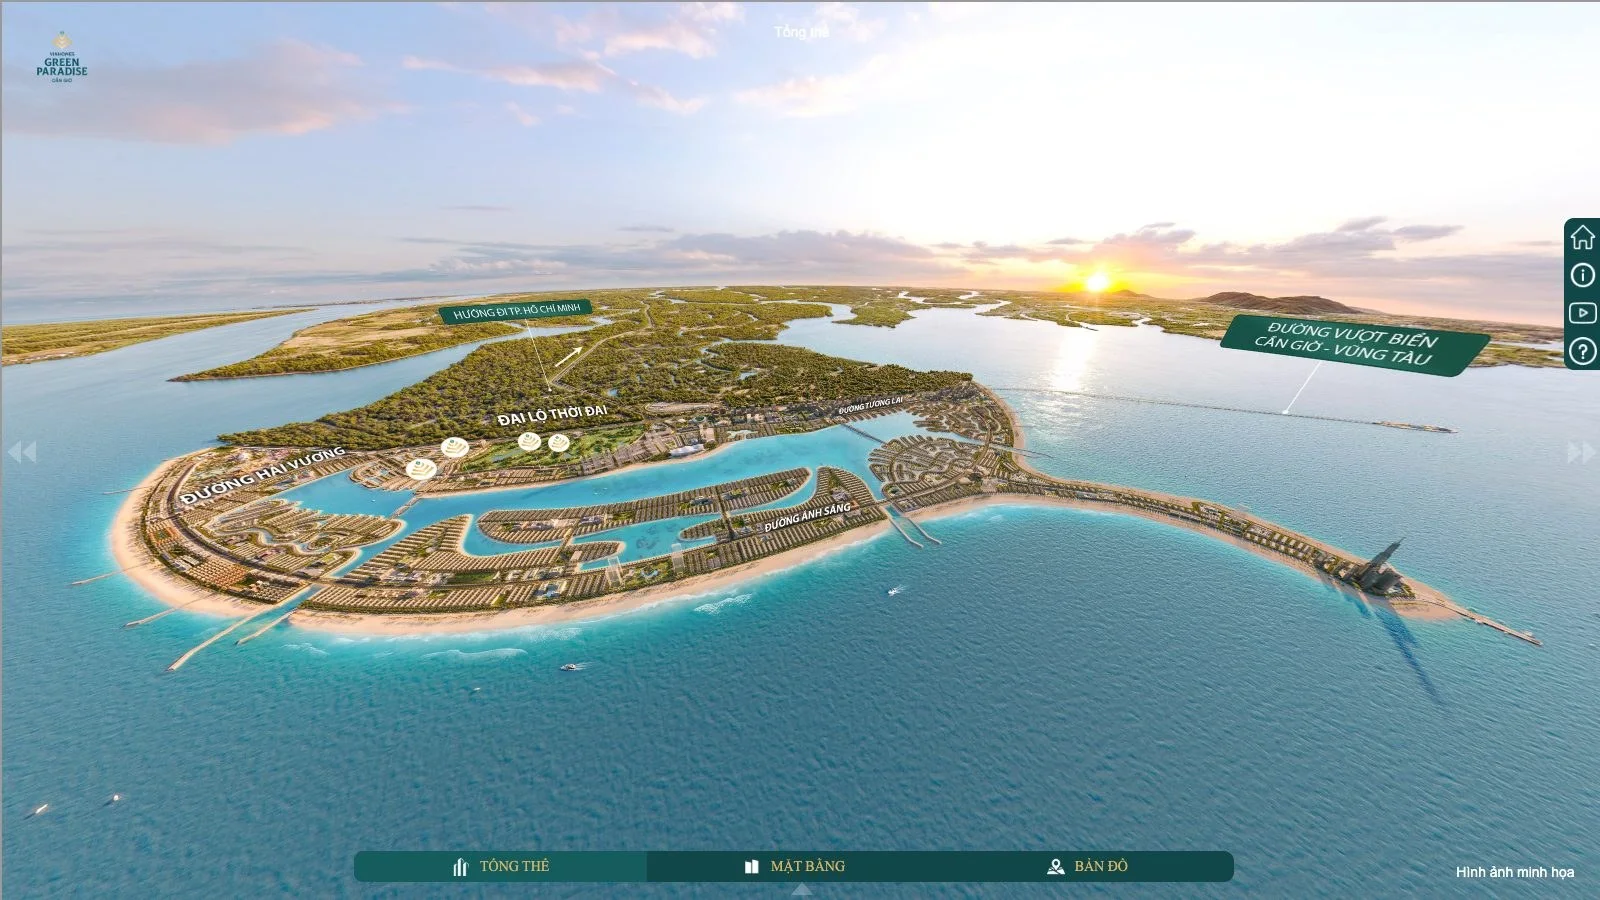Viewport: 1600px width, 900px height.
Task: Click the Đường Hải Vương road label
Action: pos(264,476)
